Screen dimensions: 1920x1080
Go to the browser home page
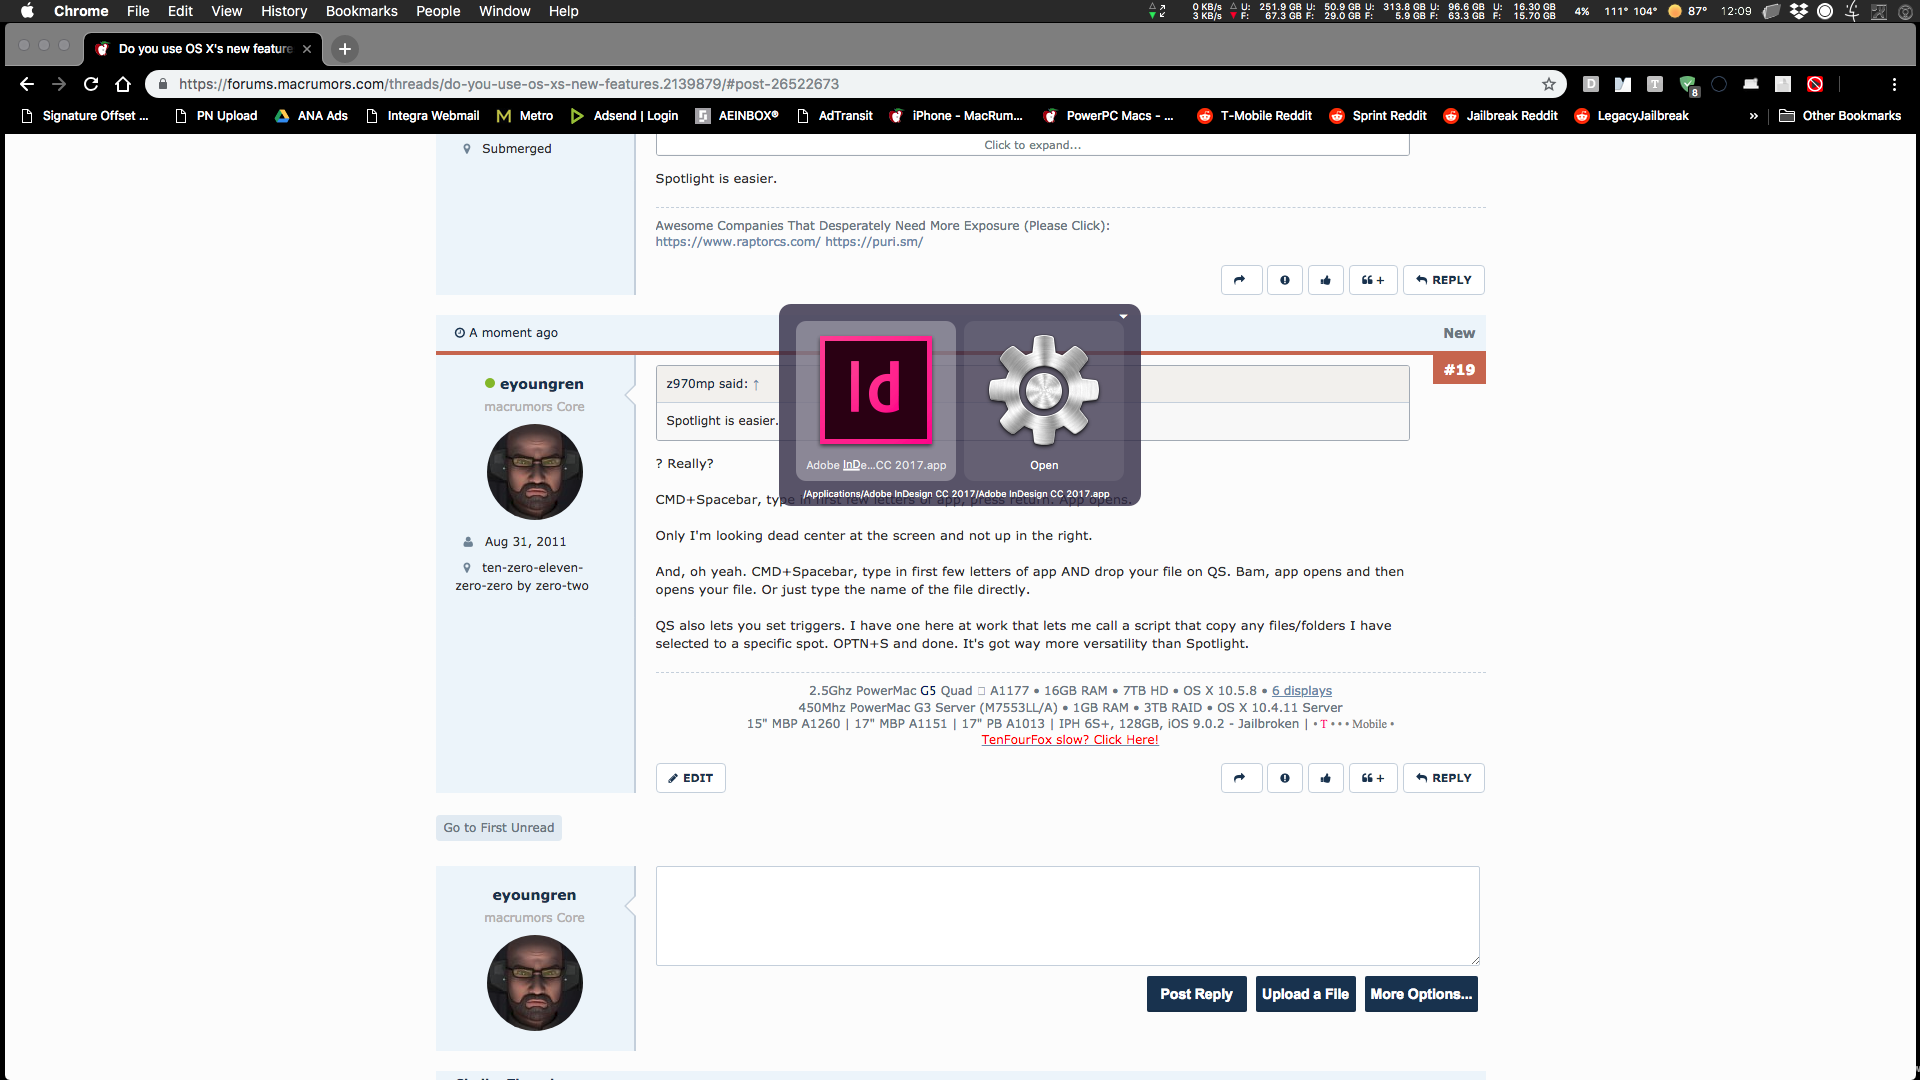pos(123,84)
